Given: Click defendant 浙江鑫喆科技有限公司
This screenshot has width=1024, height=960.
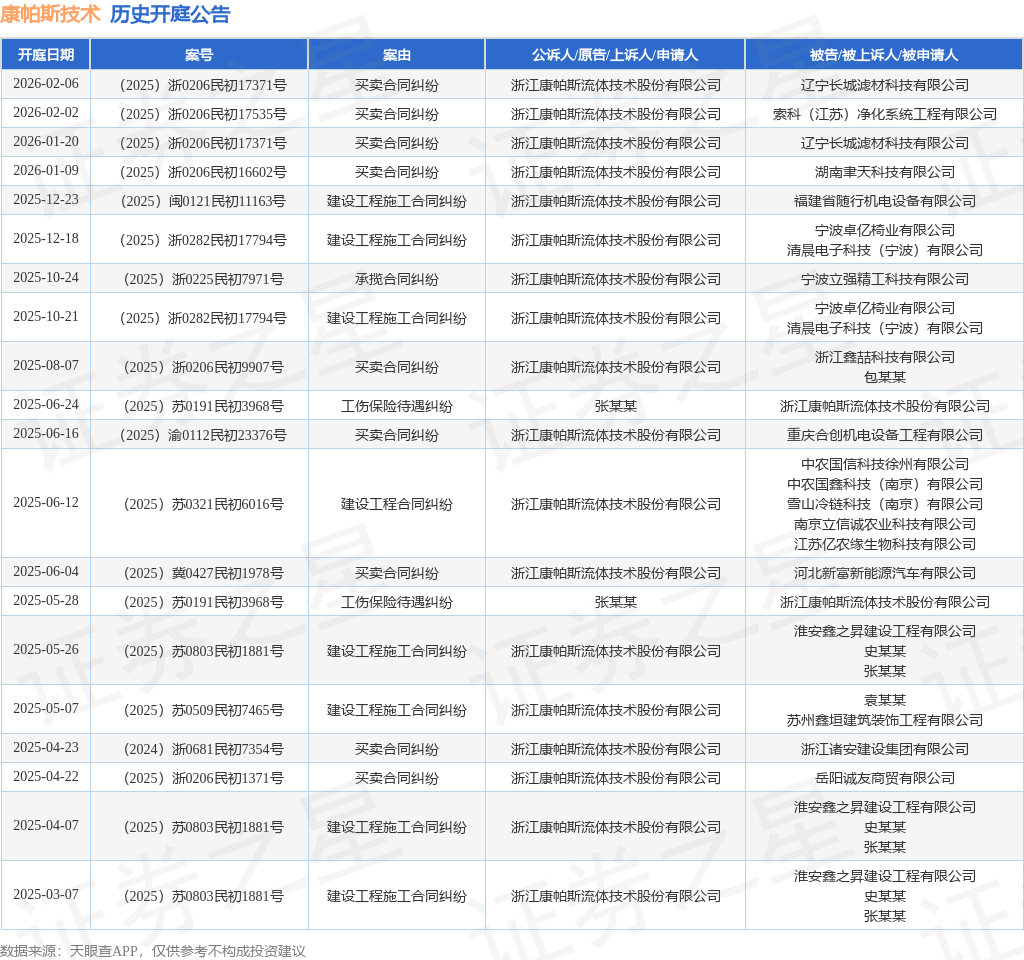Looking at the screenshot, I should point(884,358).
